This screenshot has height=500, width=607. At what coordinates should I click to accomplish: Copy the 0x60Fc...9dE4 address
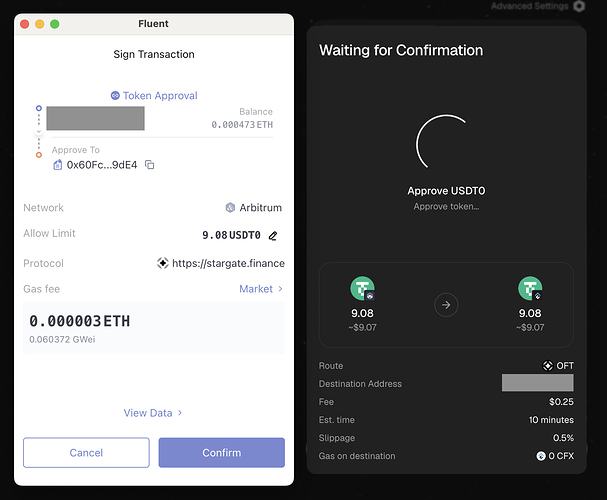149,165
